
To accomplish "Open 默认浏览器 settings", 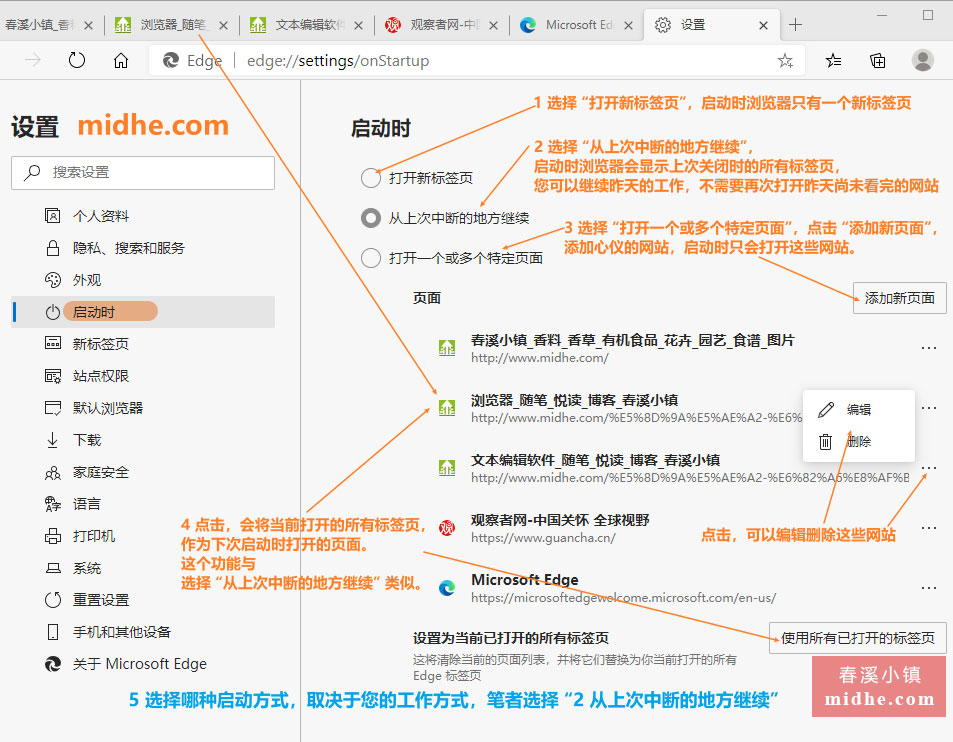I will click(x=143, y=408).
